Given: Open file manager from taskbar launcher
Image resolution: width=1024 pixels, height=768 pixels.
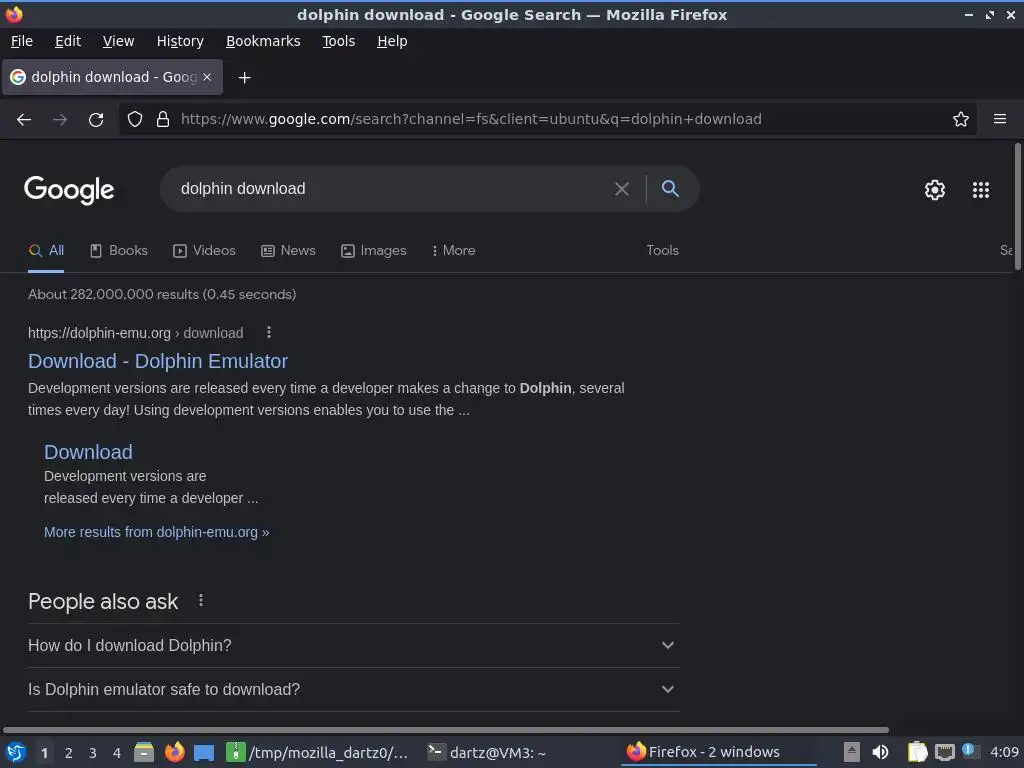Looking at the screenshot, I should coord(144,752).
